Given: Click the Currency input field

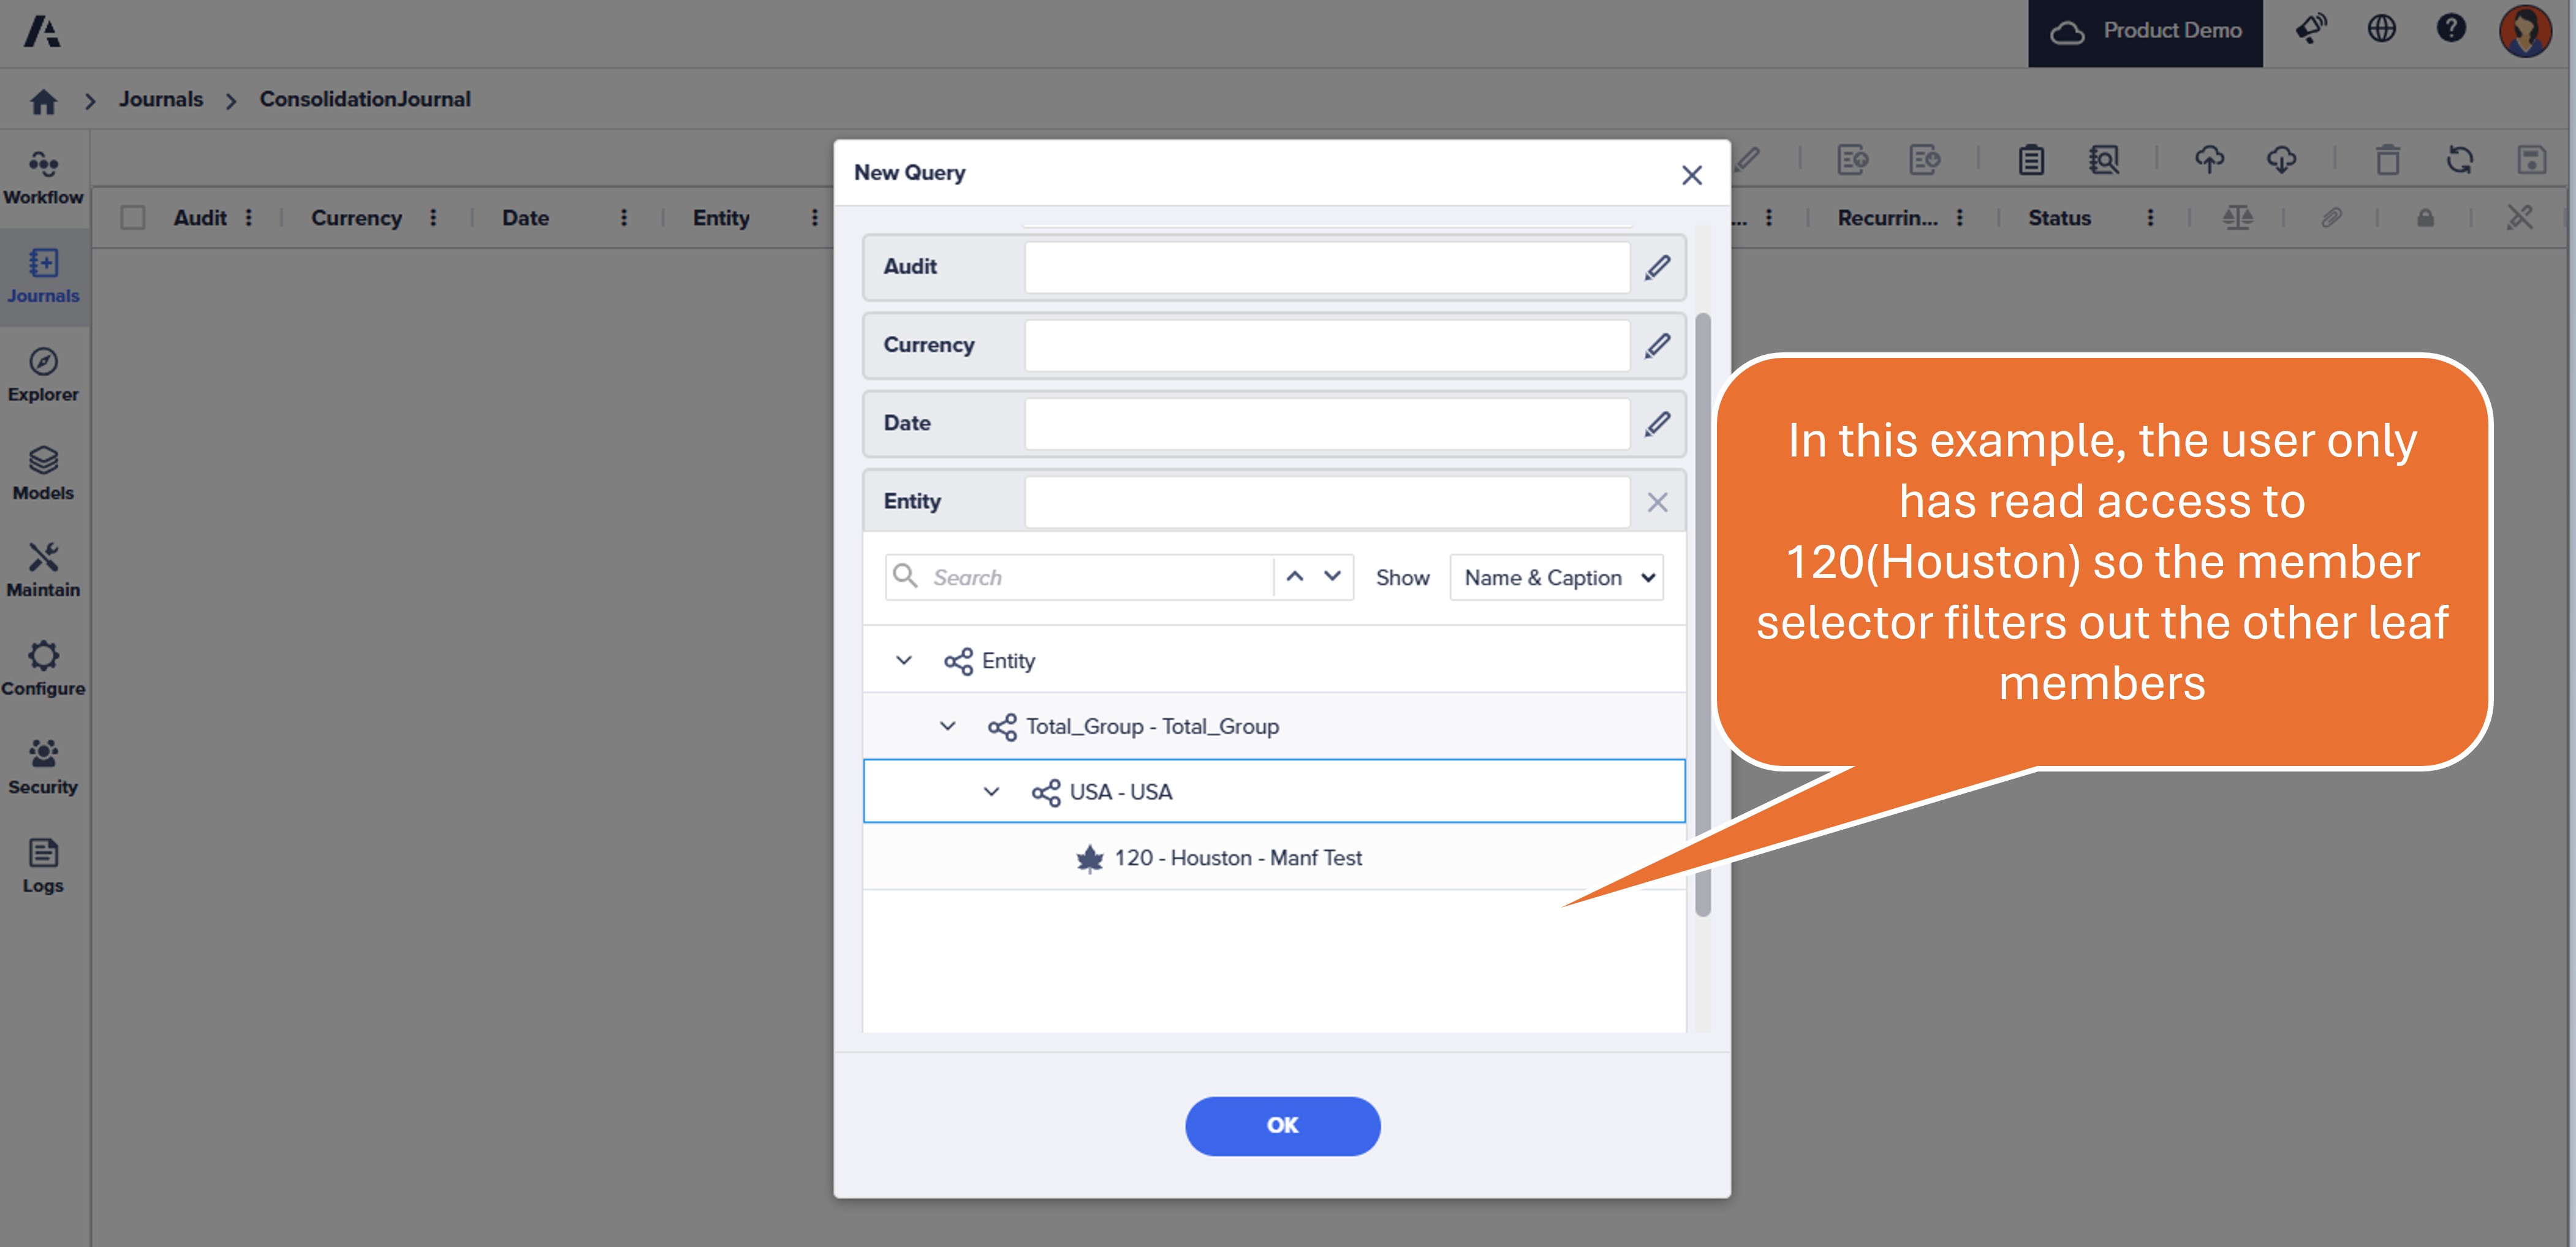Looking at the screenshot, I should click(x=1327, y=345).
